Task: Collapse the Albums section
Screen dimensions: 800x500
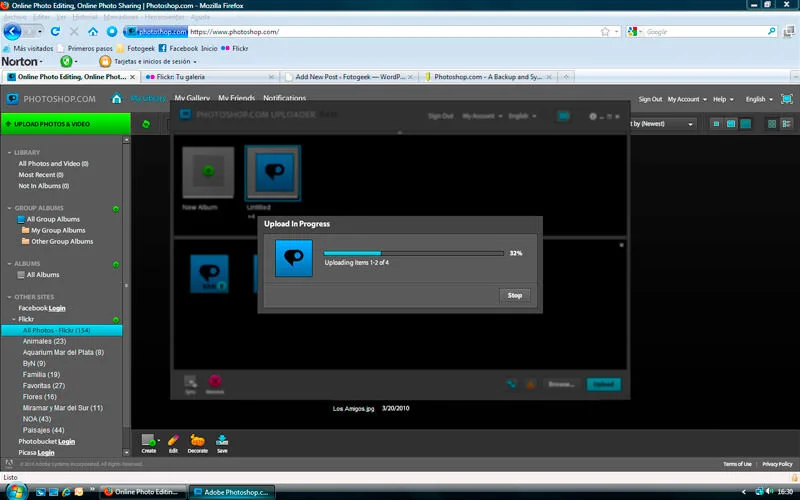Action: coord(9,264)
